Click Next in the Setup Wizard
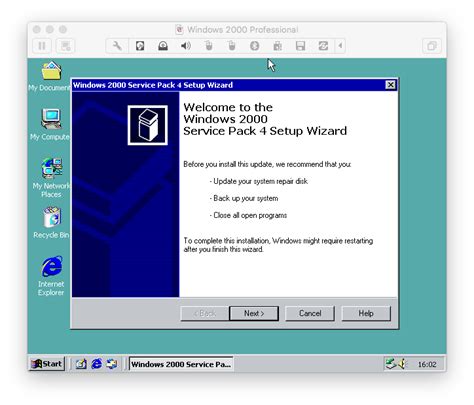This screenshot has width=474, height=405. pyautogui.click(x=254, y=313)
